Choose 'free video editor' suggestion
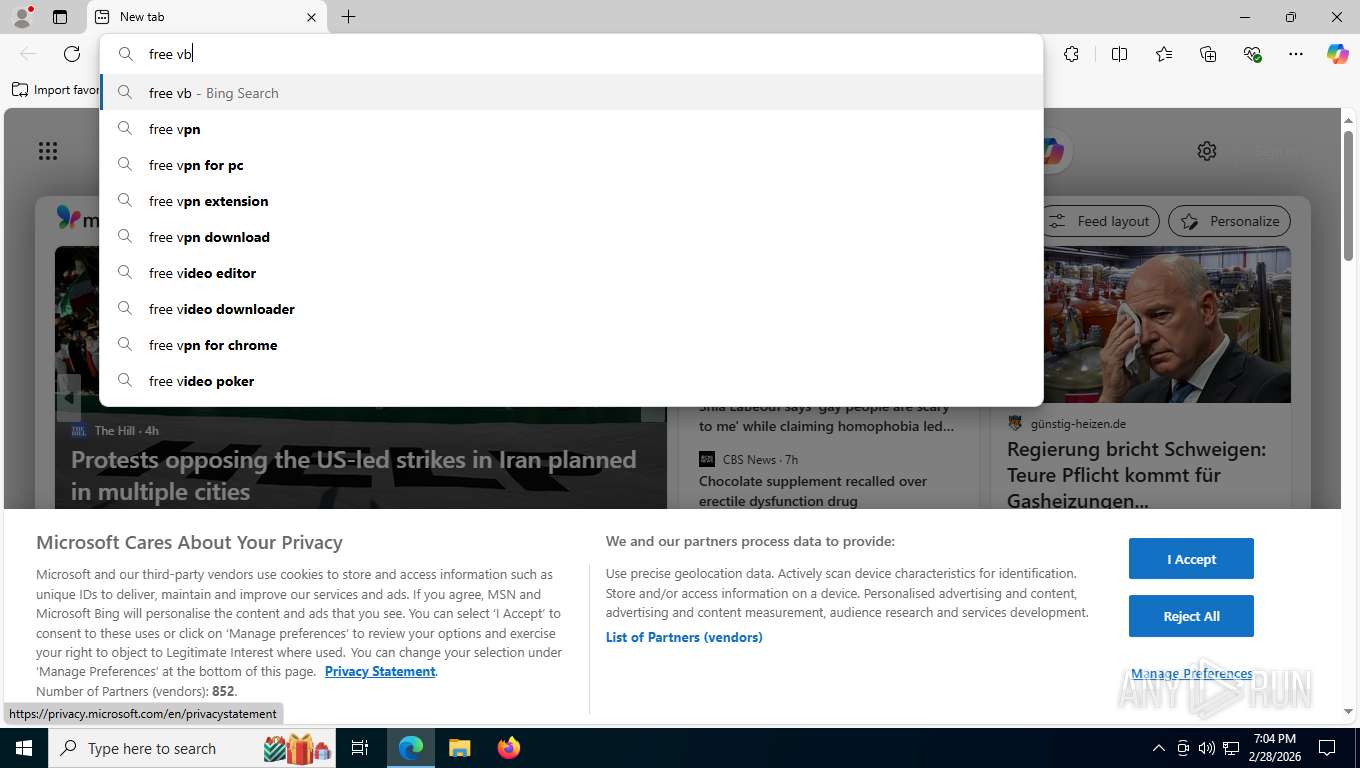 (x=571, y=273)
